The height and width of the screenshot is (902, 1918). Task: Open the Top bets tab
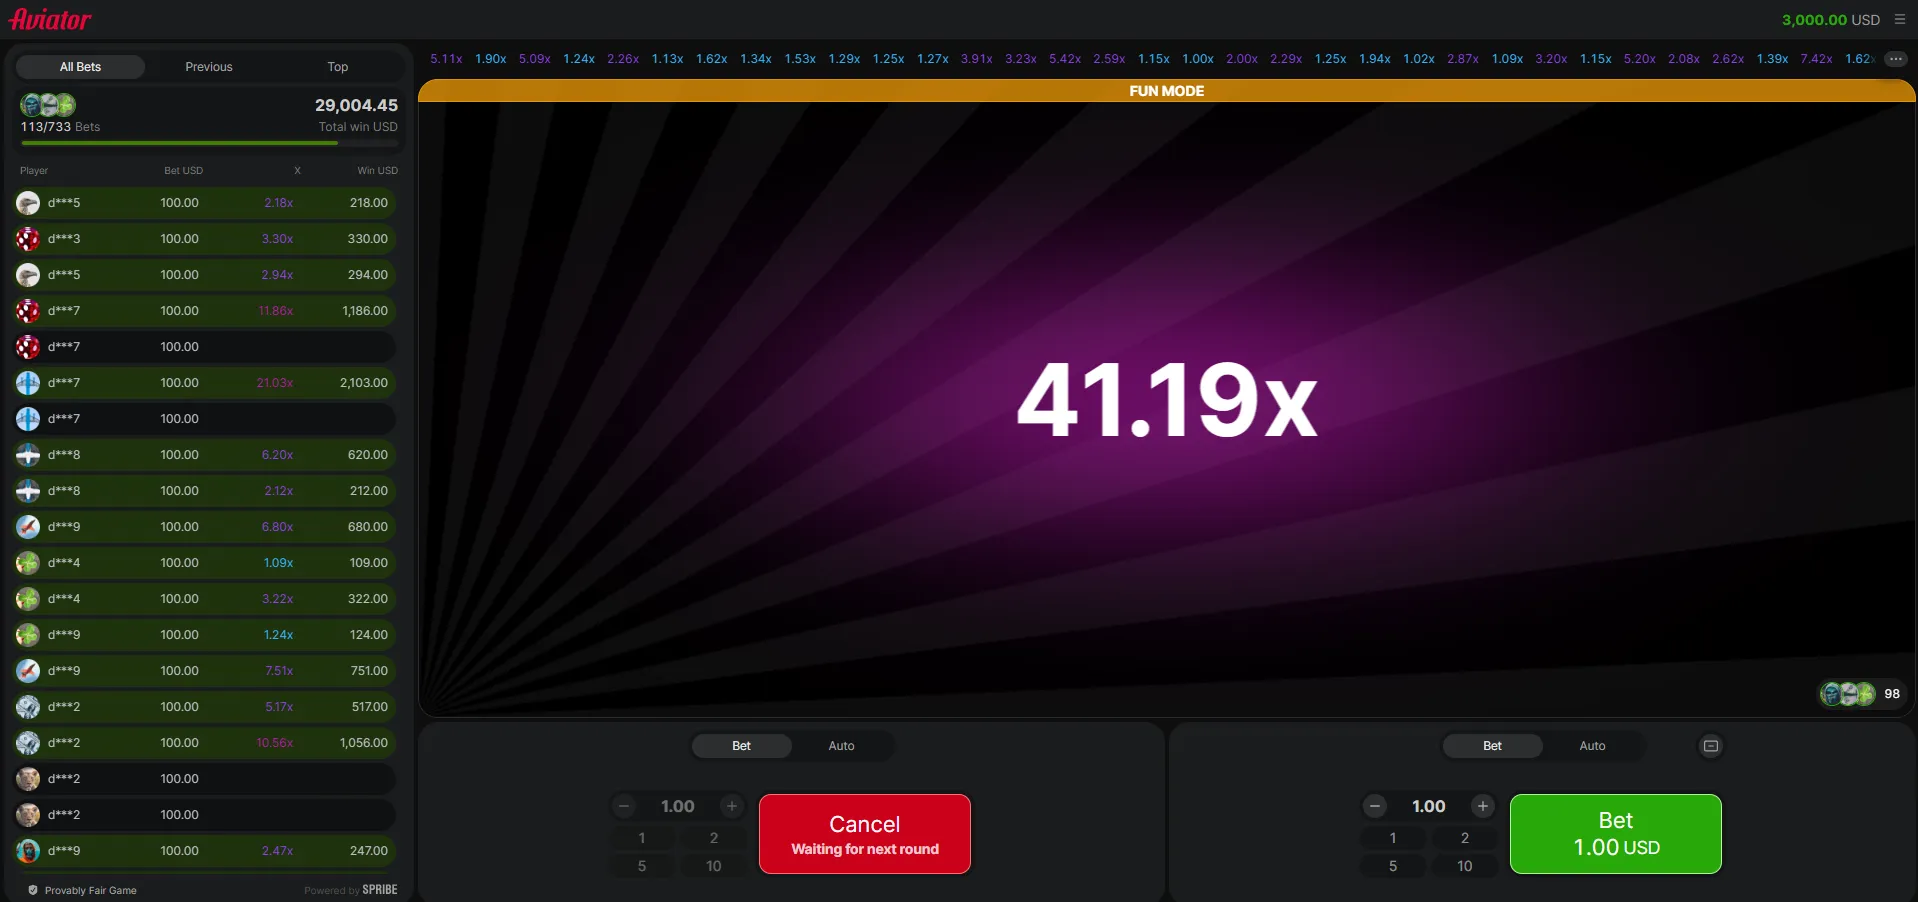[x=338, y=67]
